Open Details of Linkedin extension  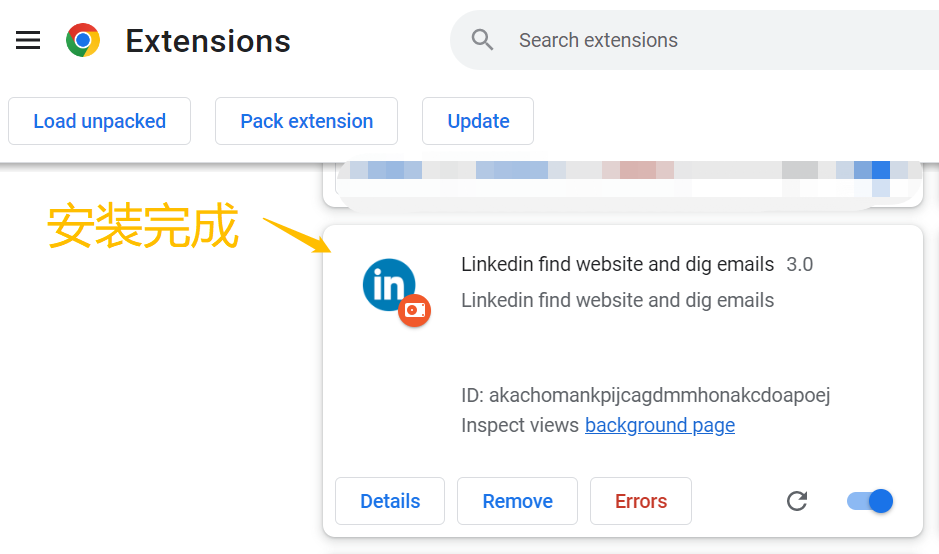pos(390,501)
